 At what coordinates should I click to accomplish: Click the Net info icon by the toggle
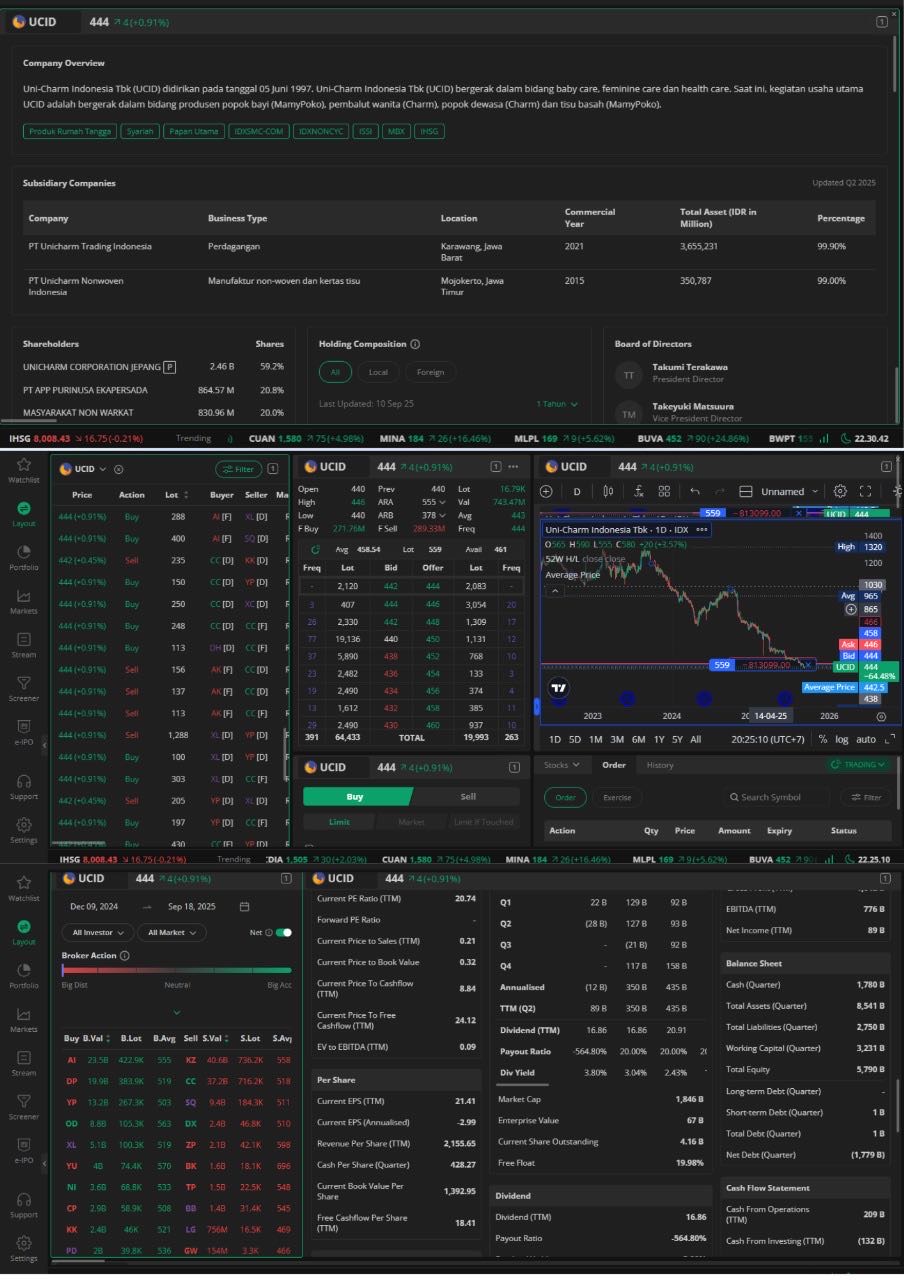(269, 932)
